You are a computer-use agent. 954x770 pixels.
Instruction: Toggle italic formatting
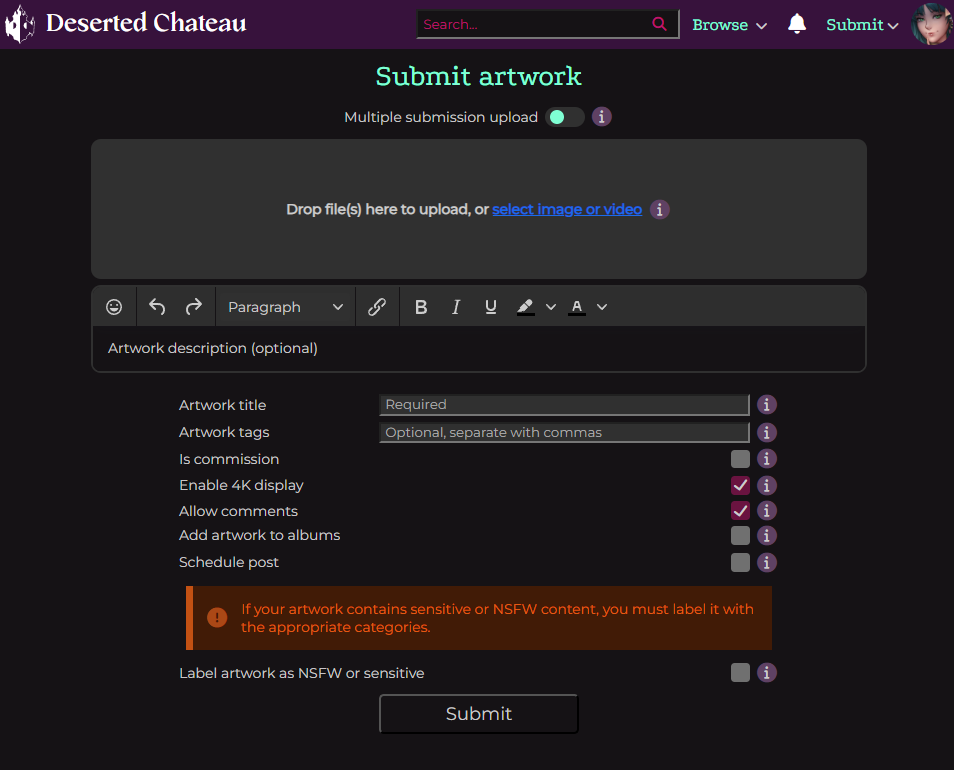pos(456,307)
